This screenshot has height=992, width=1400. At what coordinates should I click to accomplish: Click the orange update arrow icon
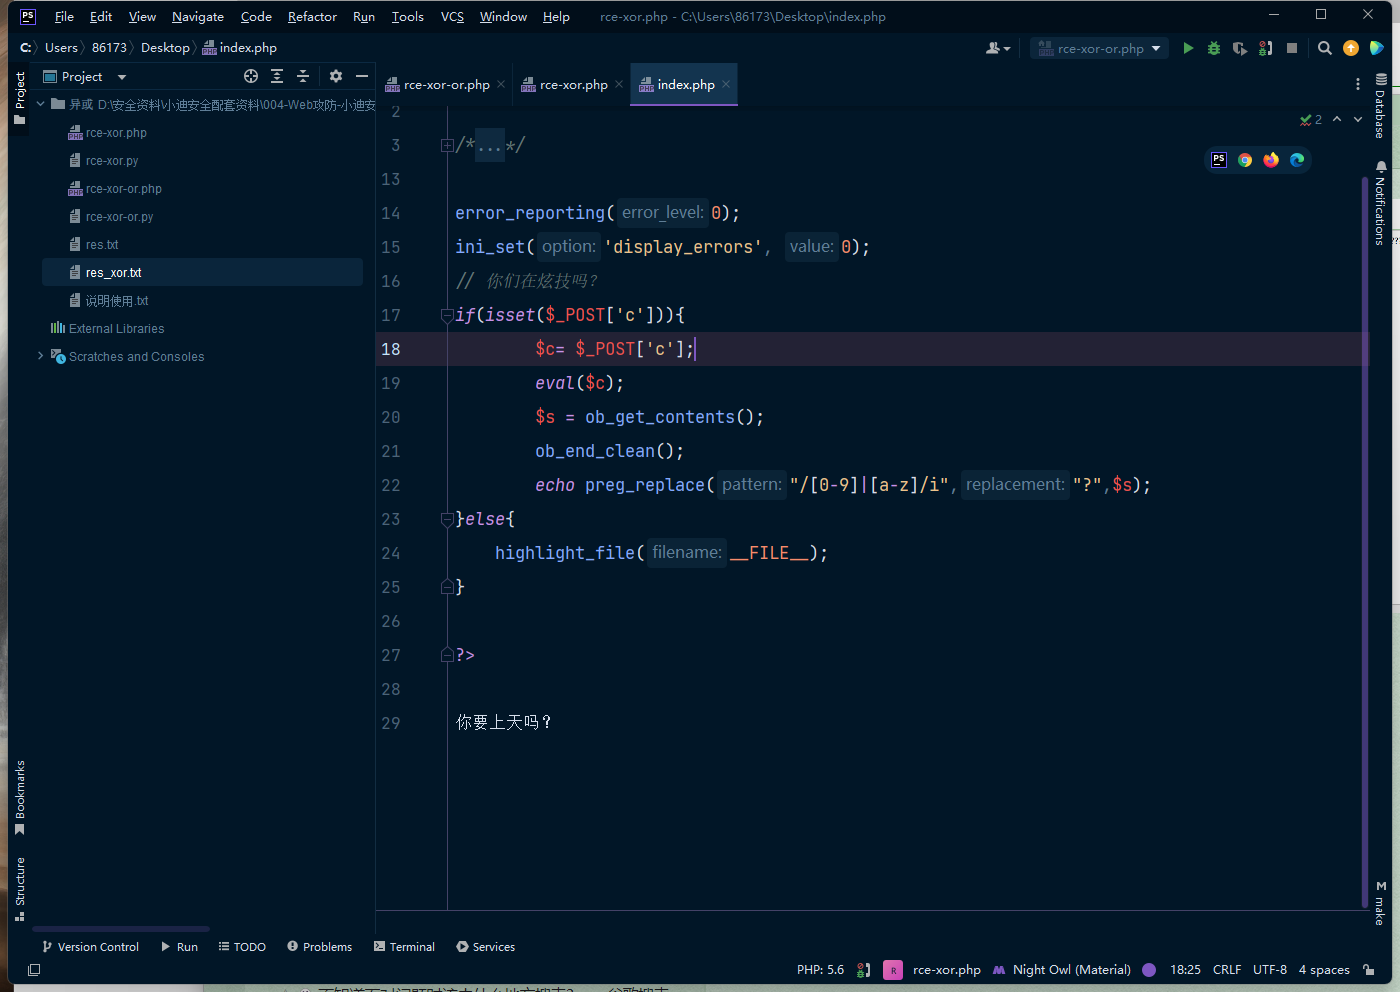pyautogui.click(x=1351, y=48)
